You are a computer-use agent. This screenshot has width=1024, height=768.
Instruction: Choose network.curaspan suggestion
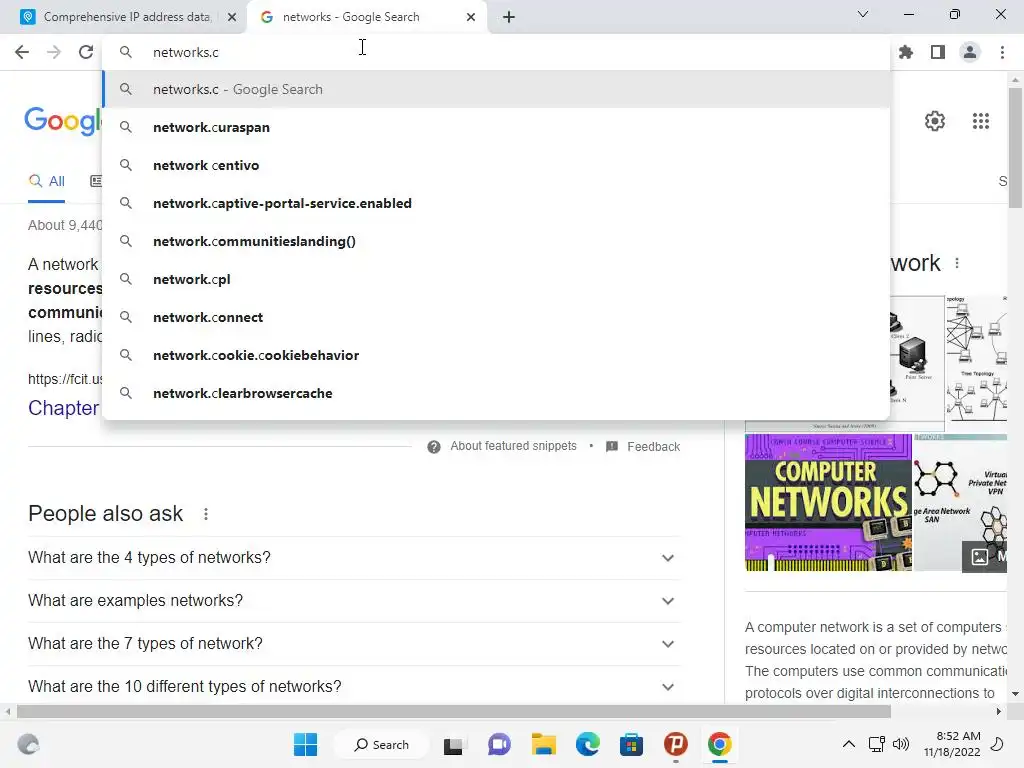pyautogui.click(x=496, y=127)
